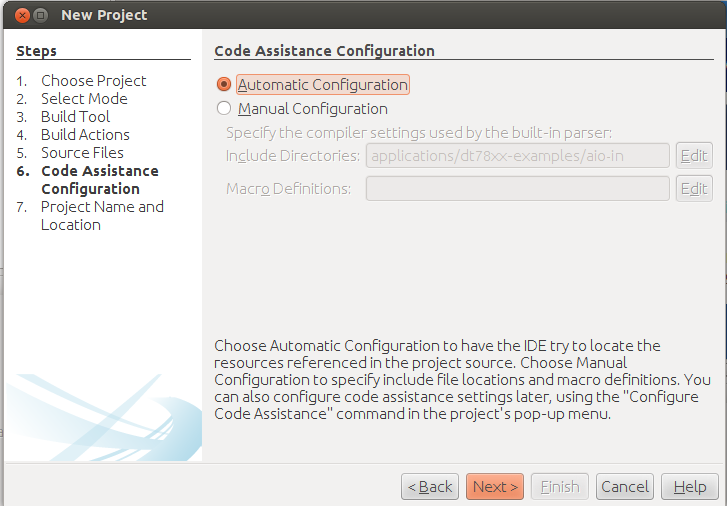Click the minimize button in the title bar
Image resolution: width=727 pixels, height=506 pixels.
pos(40,15)
